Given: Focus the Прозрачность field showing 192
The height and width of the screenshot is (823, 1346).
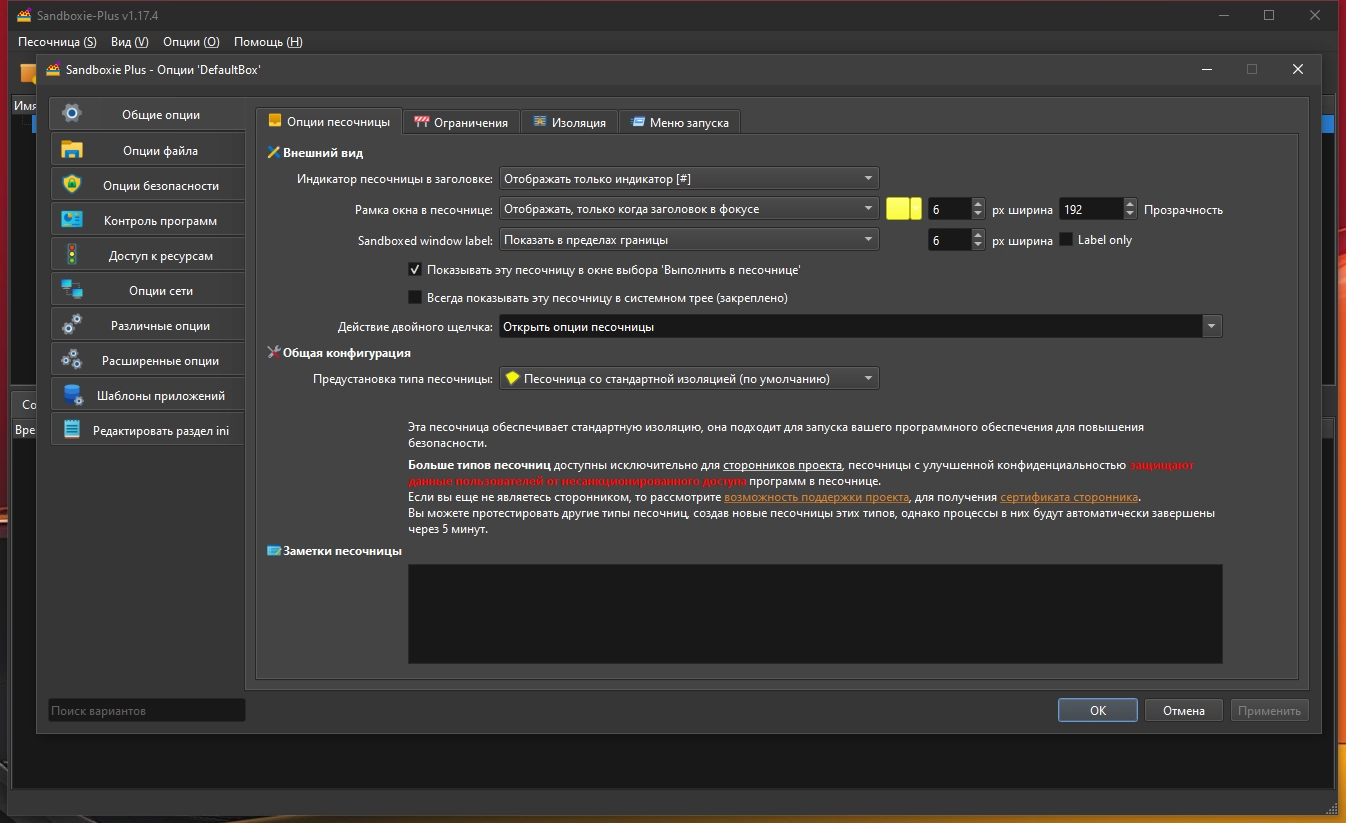Looking at the screenshot, I should click(x=1091, y=209).
